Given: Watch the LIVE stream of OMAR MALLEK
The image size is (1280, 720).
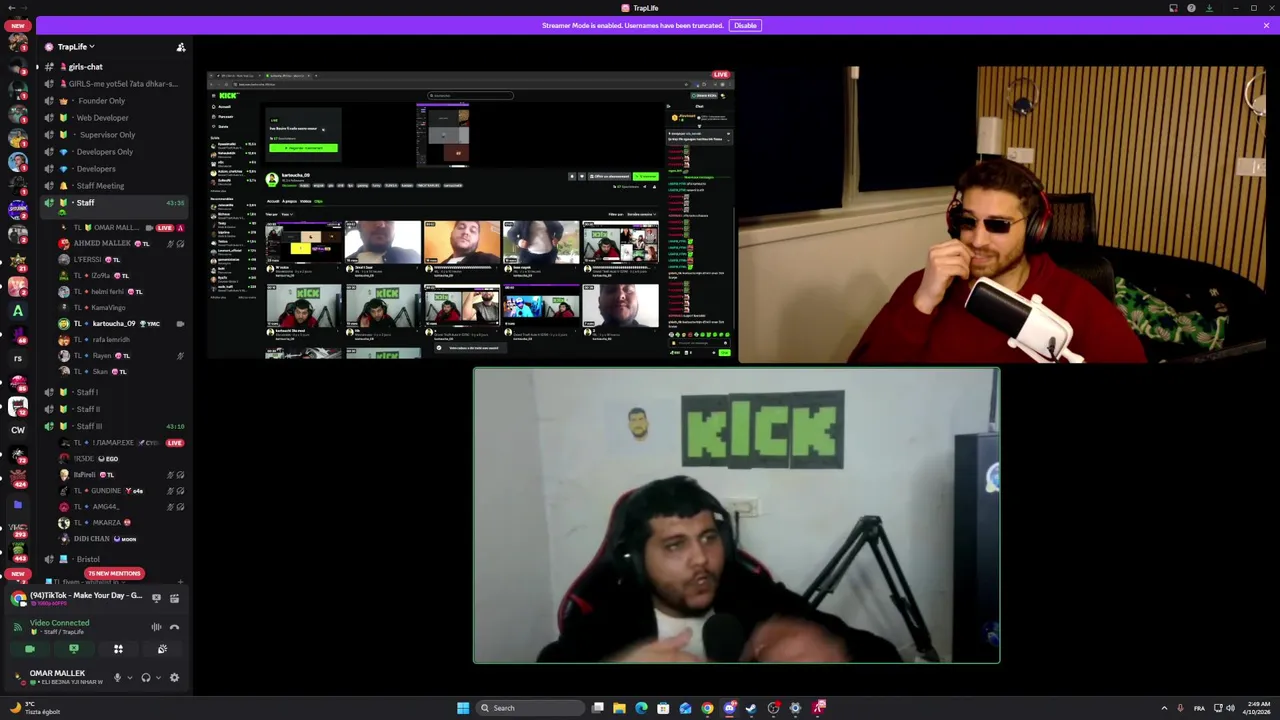Looking at the screenshot, I should pos(164,228).
